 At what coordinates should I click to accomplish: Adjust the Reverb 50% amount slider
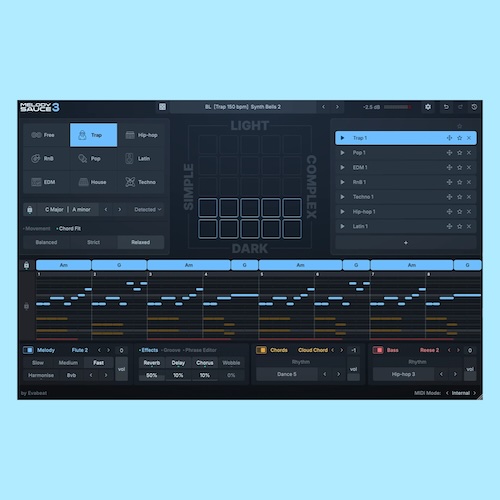[152, 376]
